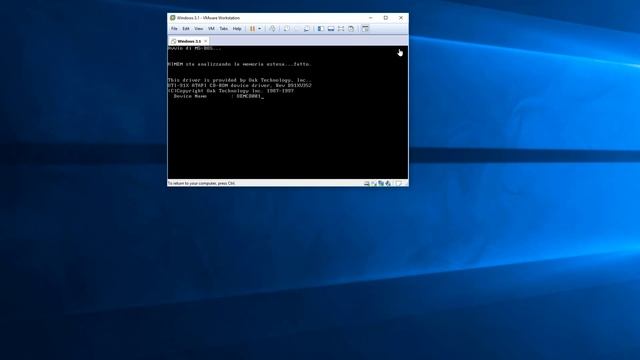This screenshot has height=360, width=640.
Task: Click the network adapter status bar icon
Action: 381,184
